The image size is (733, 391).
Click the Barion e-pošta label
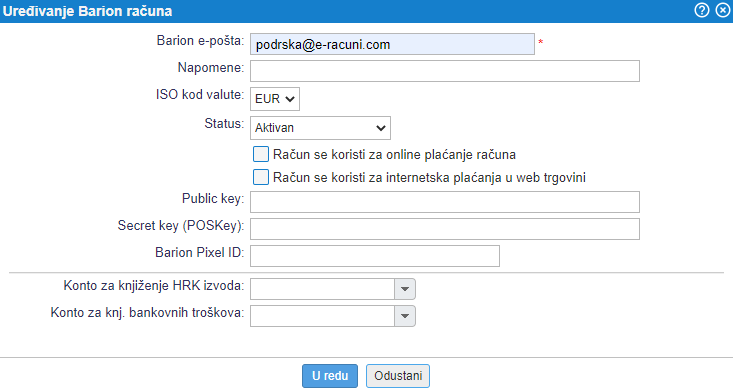(x=200, y=41)
